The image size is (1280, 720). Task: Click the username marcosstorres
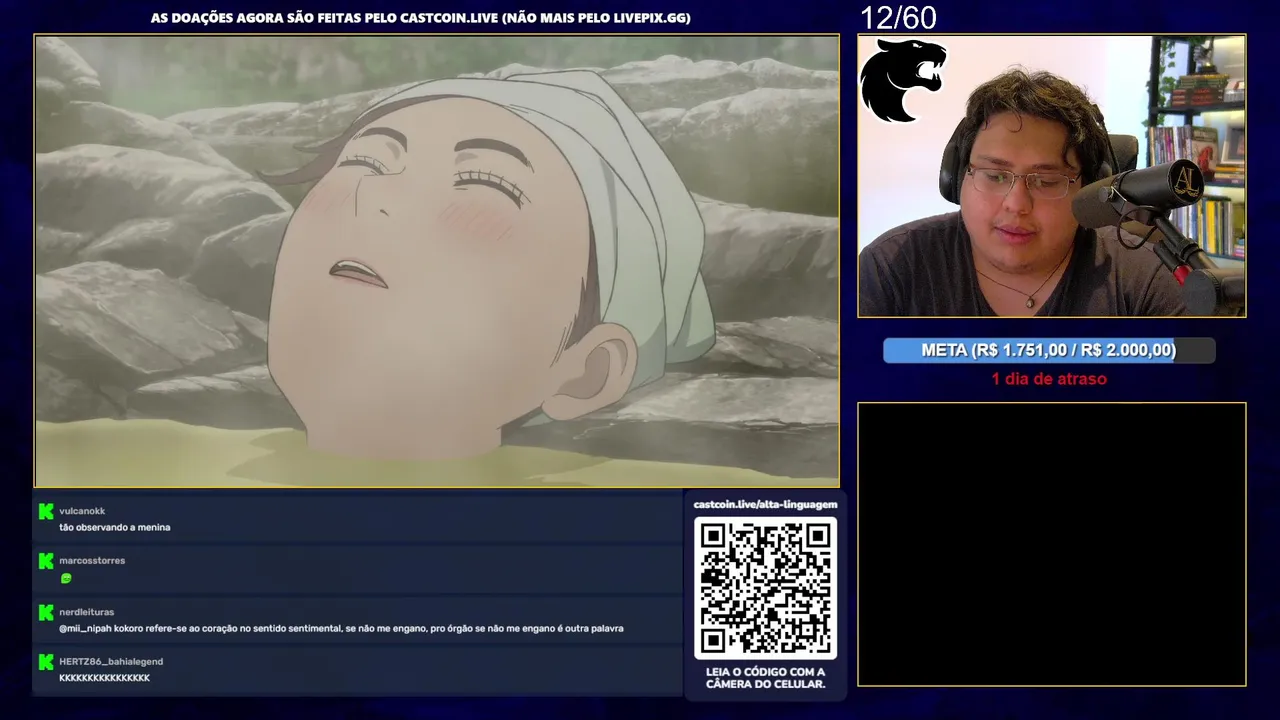pyautogui.click(x=92, y=561)
